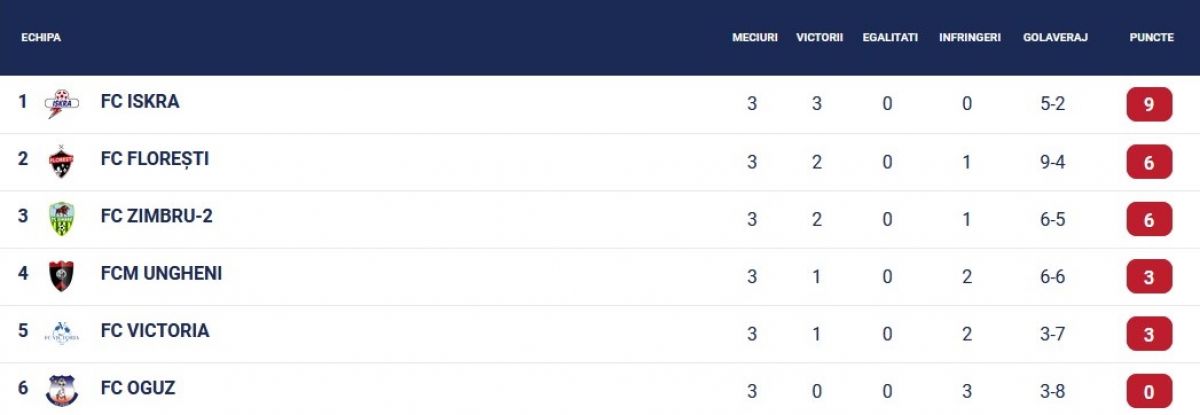
Task: Click the GOLAVERAJ column header
Action: pos(1055,37)
